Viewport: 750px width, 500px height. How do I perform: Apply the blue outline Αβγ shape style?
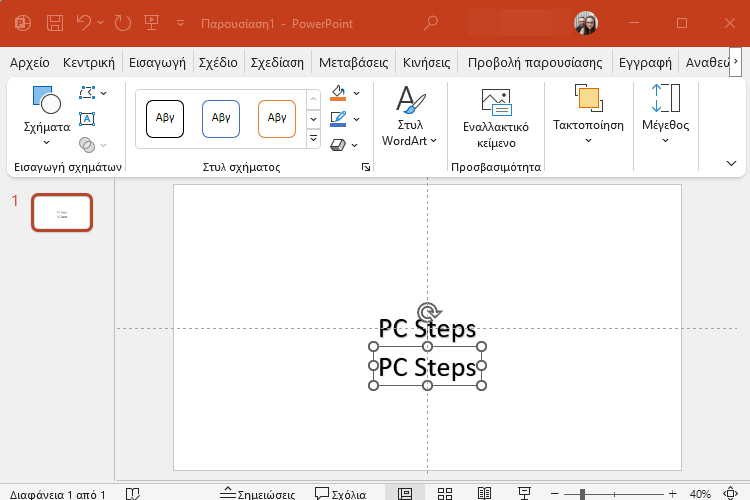(221, 119)
